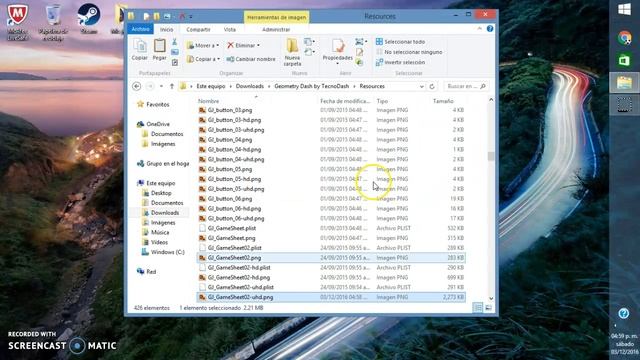Refresh the Resources folder view
The height and width of the screenshot is (360, 640).
(x=432, y=87)
